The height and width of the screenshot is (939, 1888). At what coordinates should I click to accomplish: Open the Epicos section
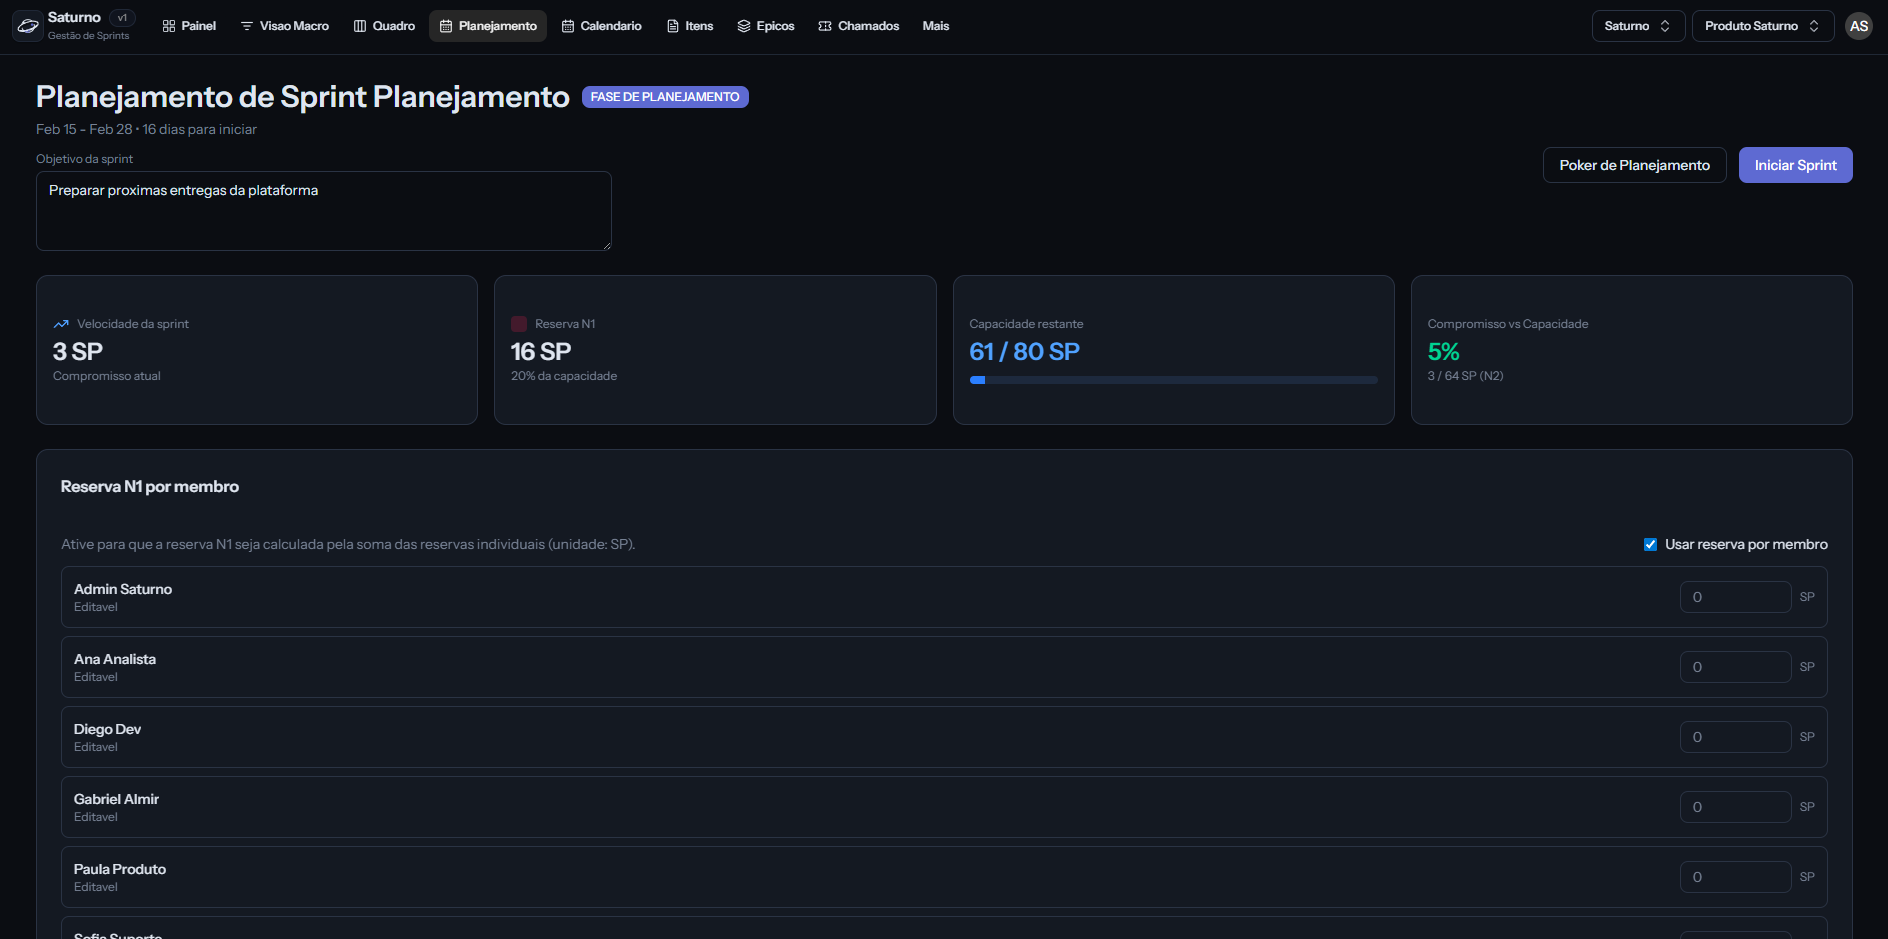[766, 26]
